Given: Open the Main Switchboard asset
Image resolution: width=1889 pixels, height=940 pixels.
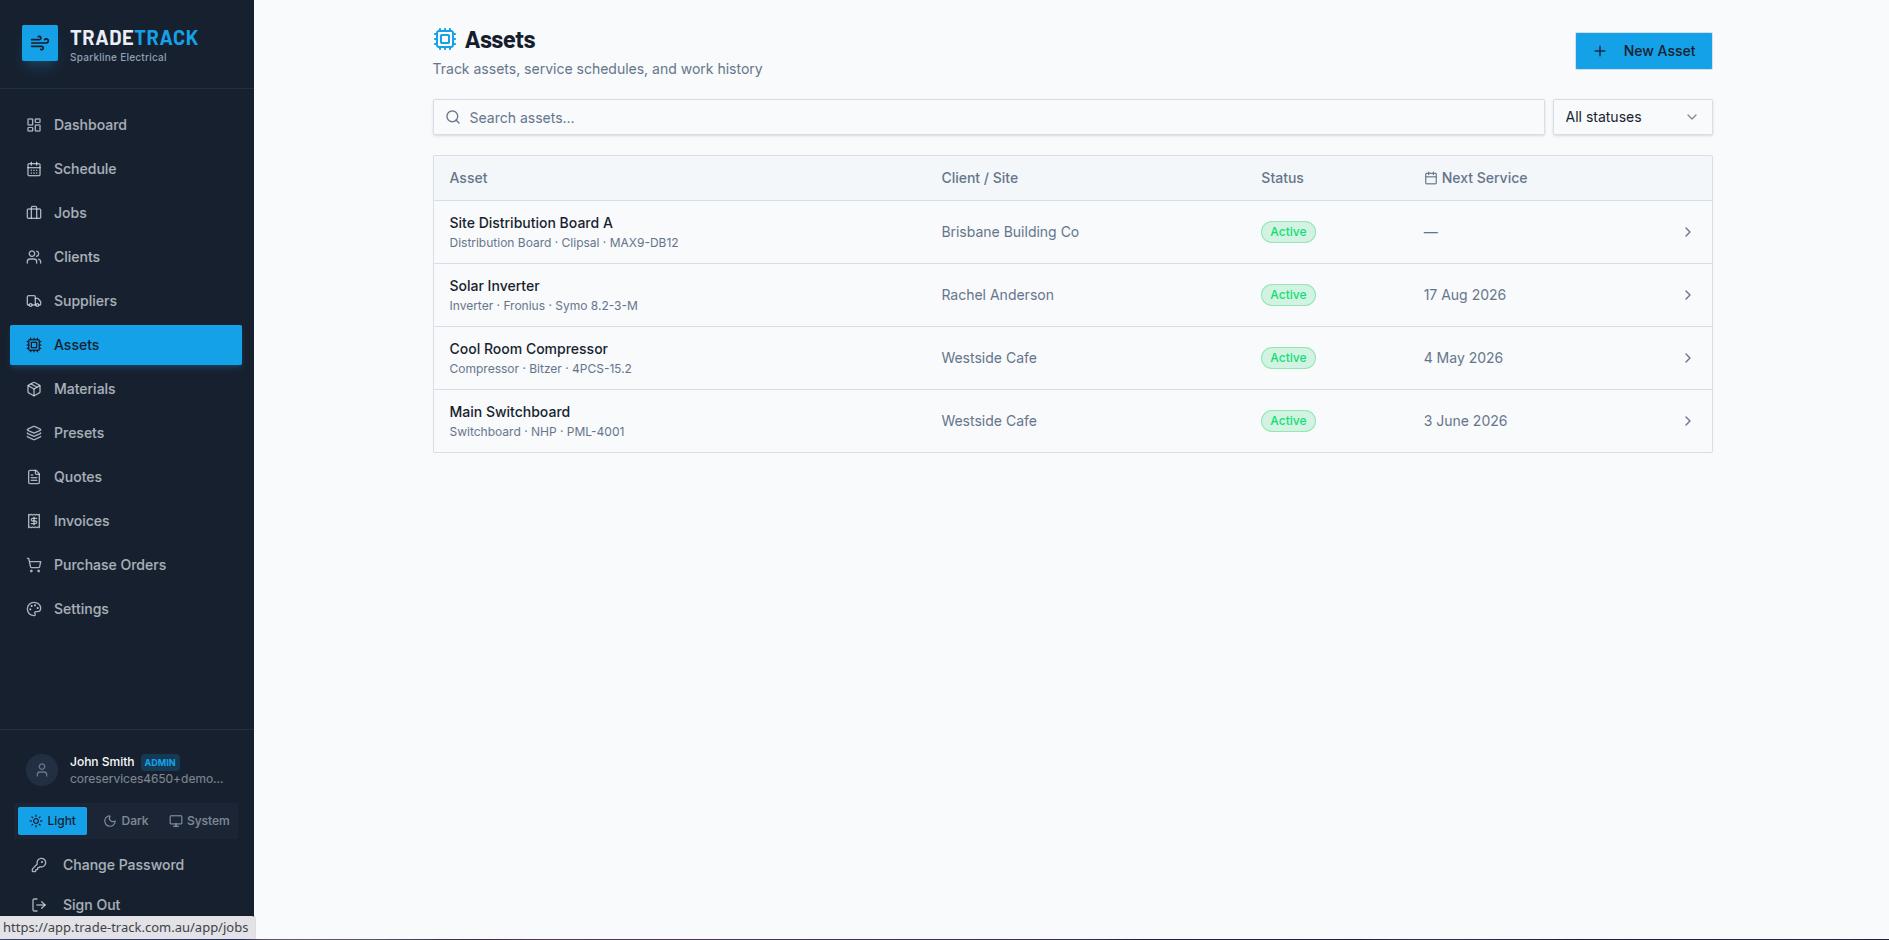Looking at the screenshot, I should click(x=1072, y=421).
